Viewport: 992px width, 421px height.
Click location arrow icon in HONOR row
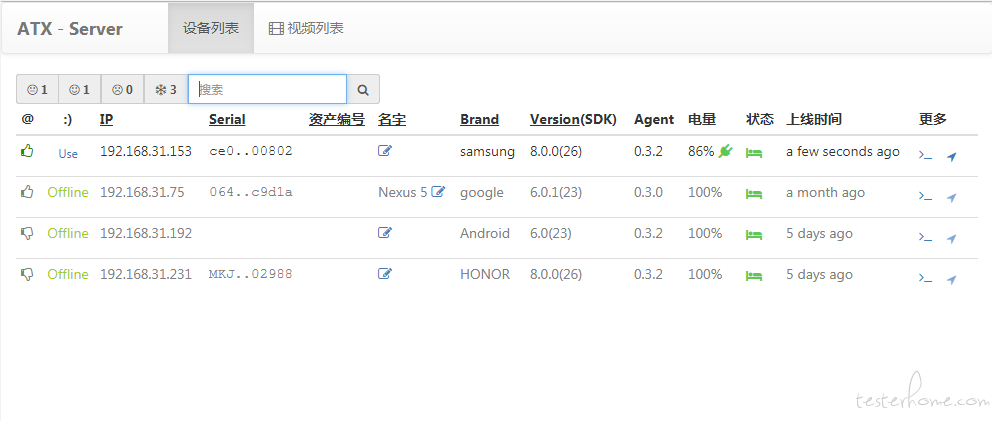[951, 279]
